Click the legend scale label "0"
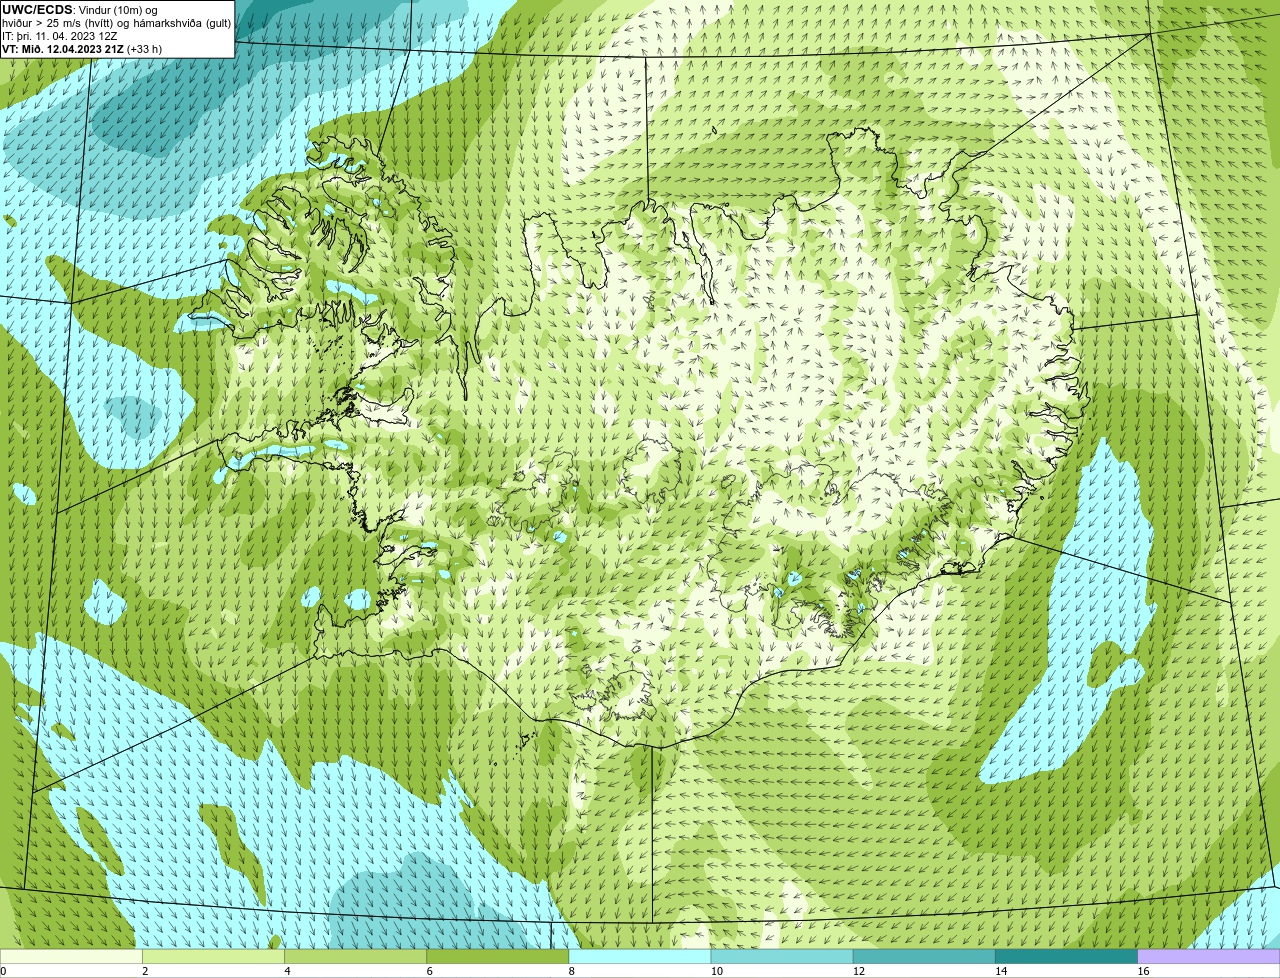 point(3,971)
